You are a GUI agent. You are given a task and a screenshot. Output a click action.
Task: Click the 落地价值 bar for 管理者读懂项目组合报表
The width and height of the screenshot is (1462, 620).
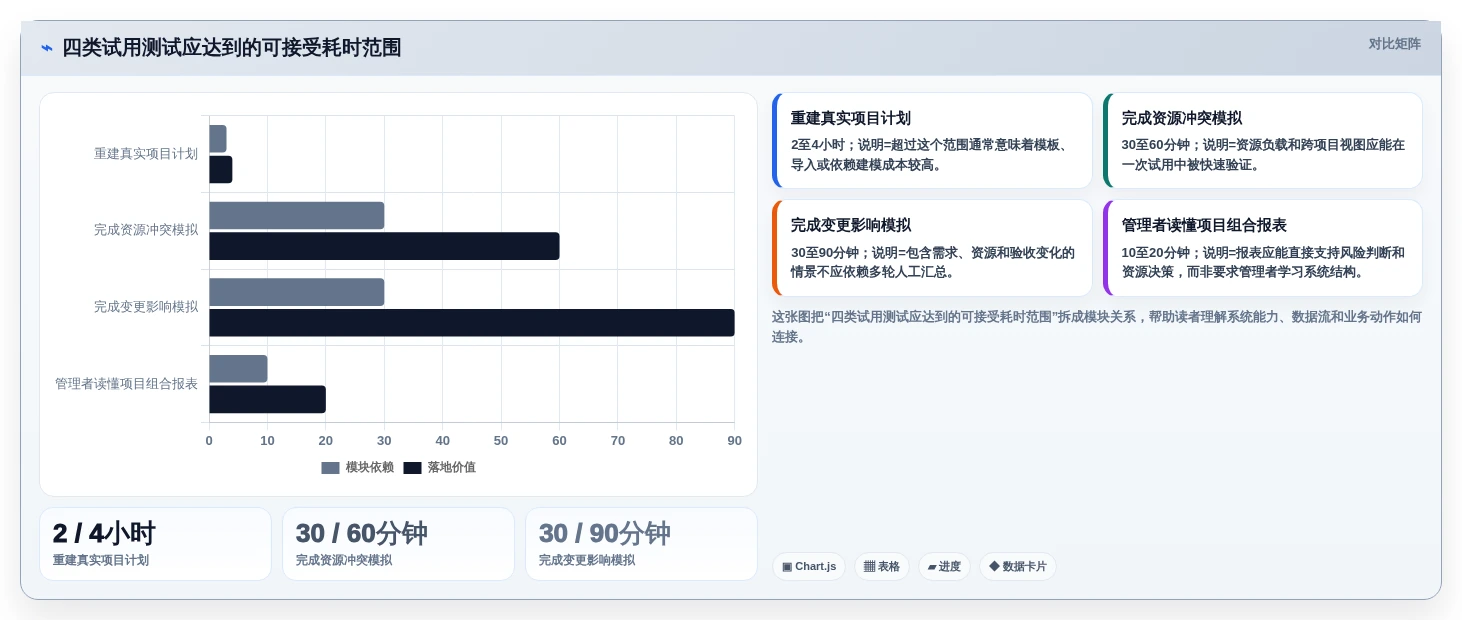click(x=267, y=399)
